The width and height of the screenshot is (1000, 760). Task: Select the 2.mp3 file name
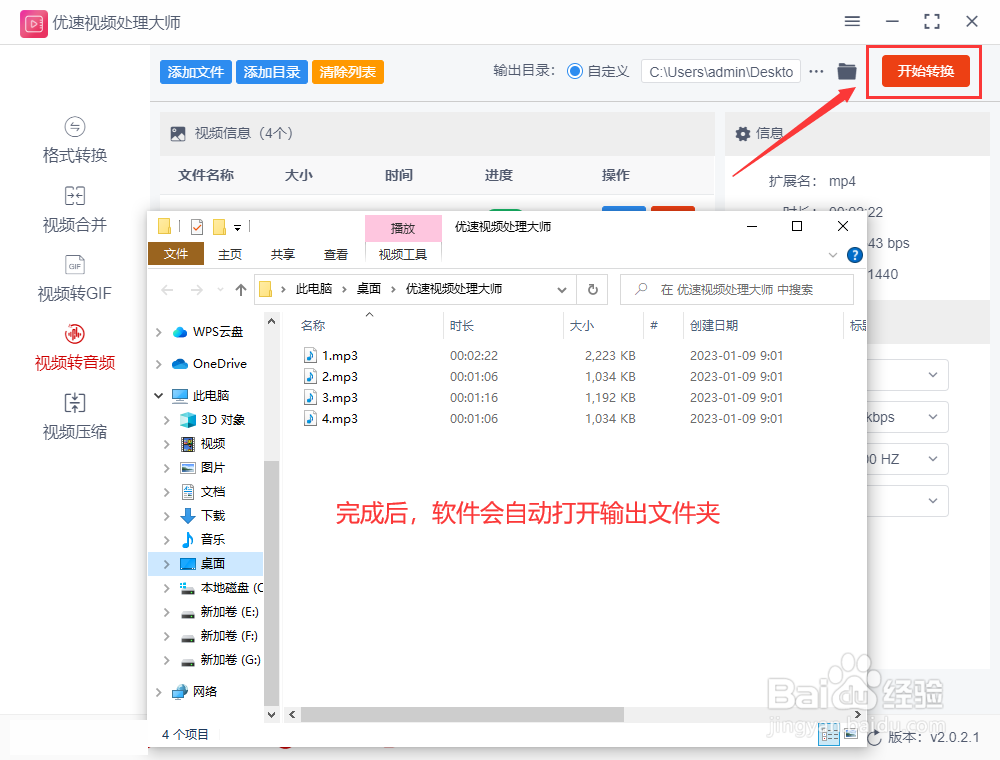pos(339,376)
